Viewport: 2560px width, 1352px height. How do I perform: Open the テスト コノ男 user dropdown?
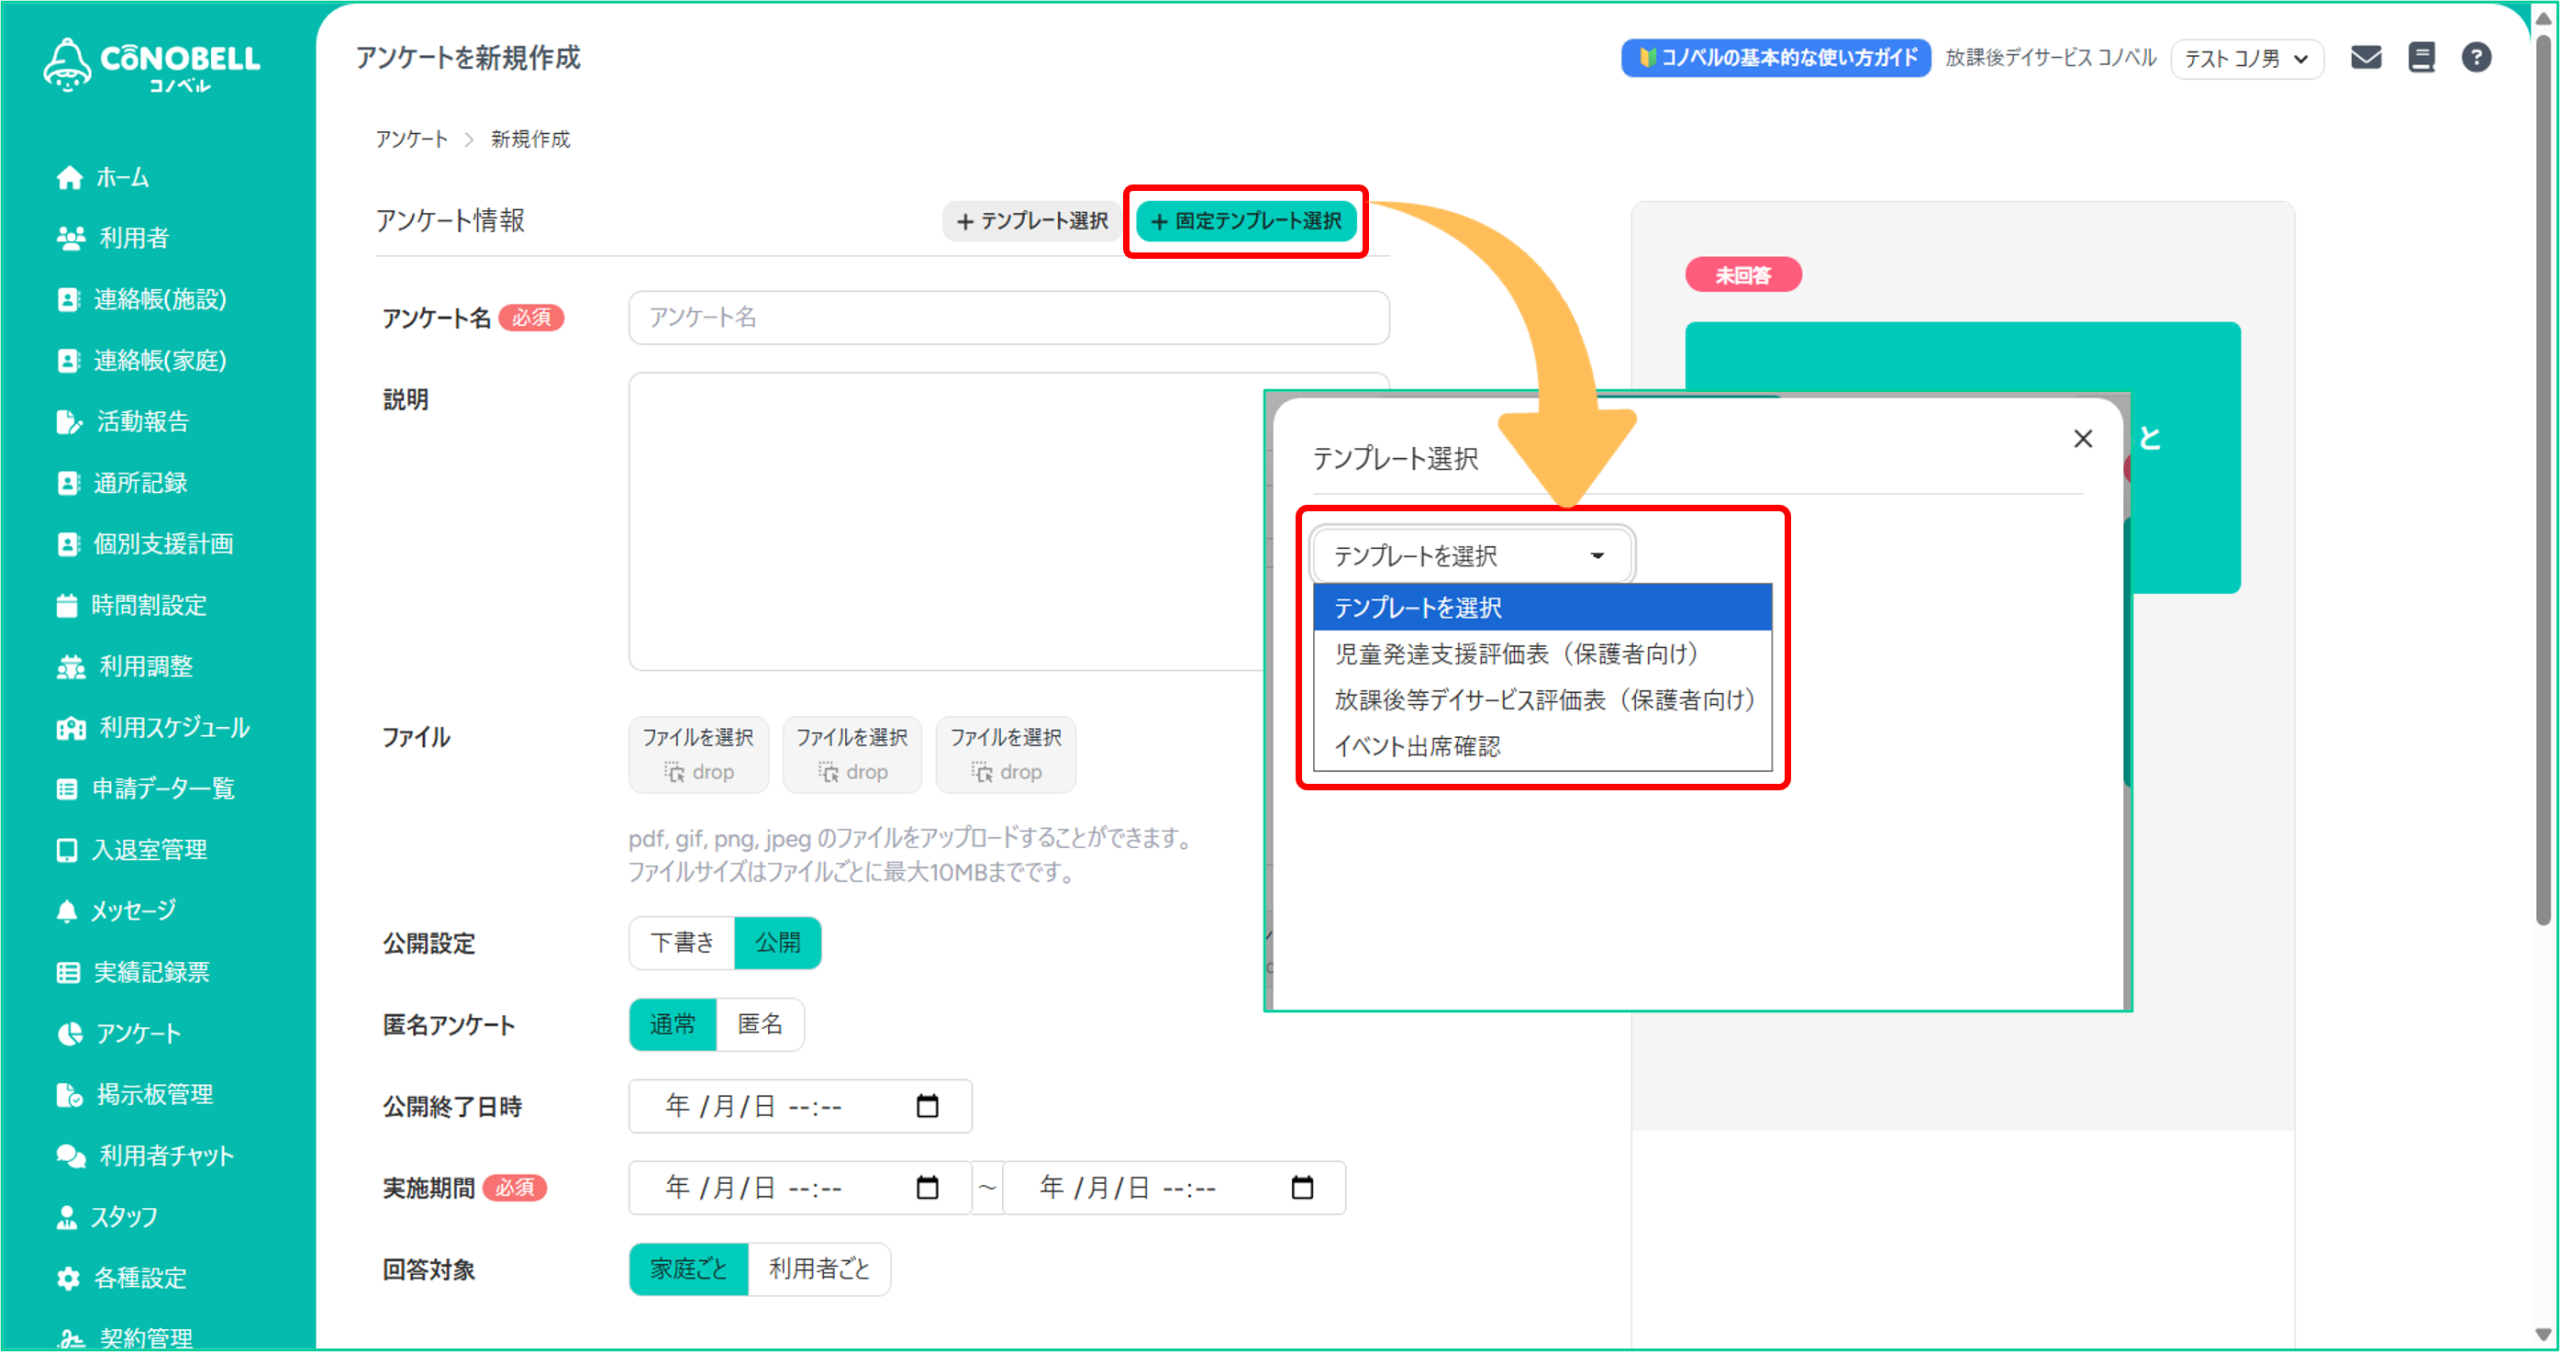(x=2246, y=59)
